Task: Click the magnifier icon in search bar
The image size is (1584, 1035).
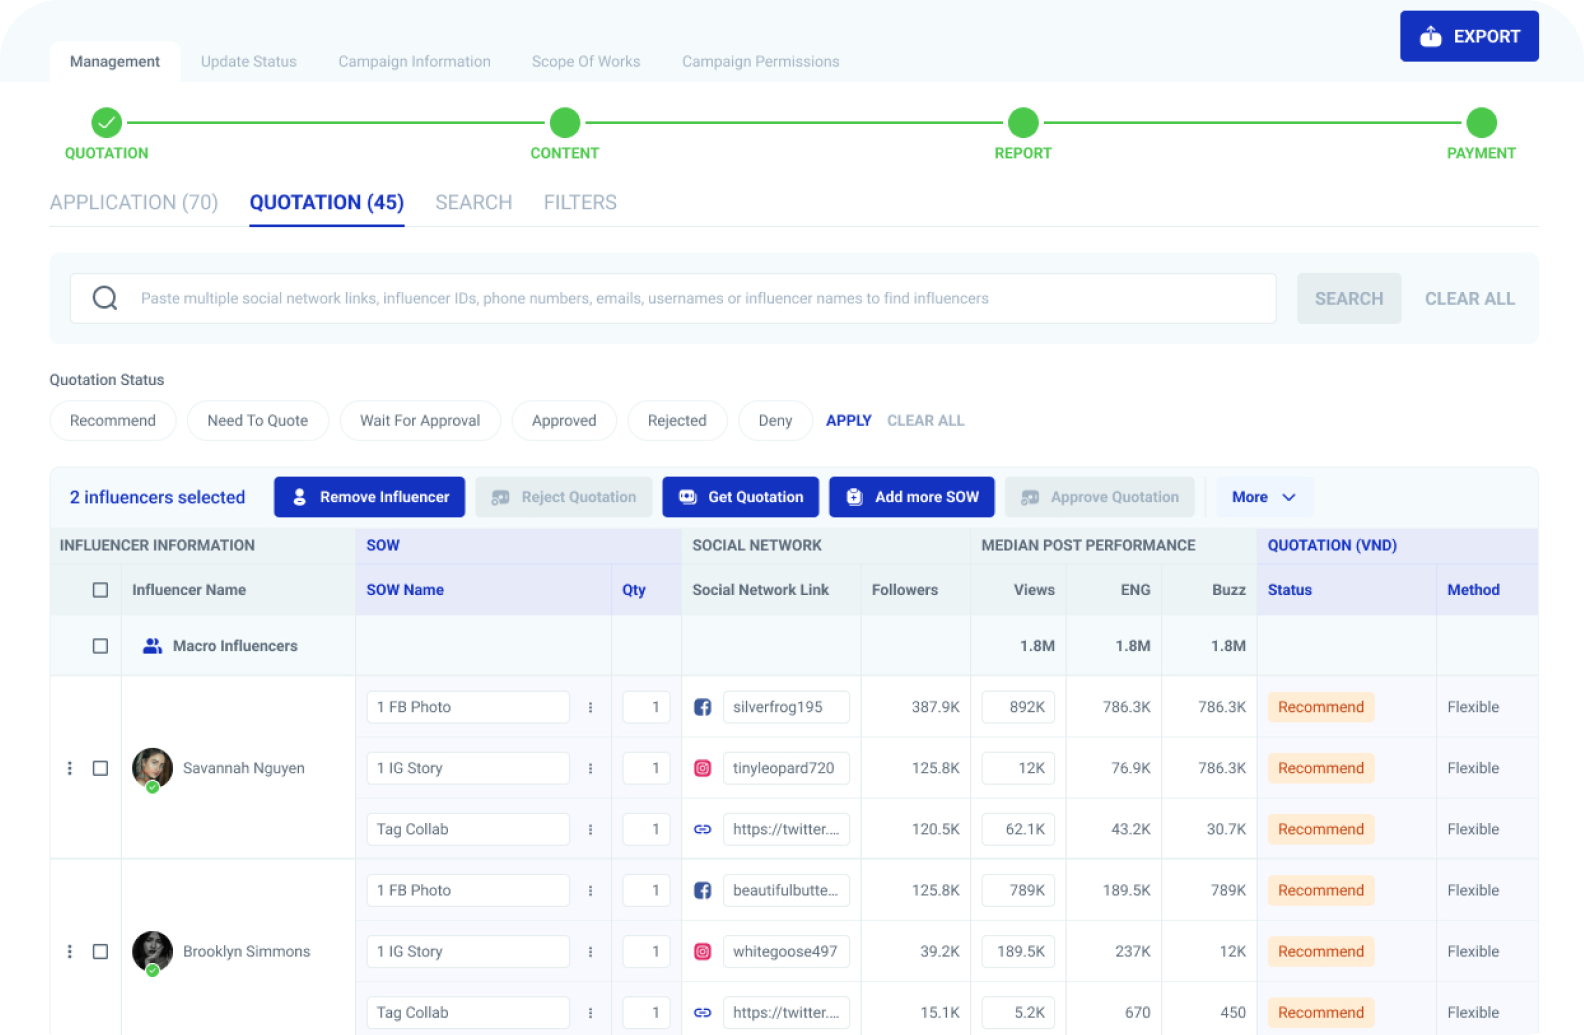Action: pos(105,298)
